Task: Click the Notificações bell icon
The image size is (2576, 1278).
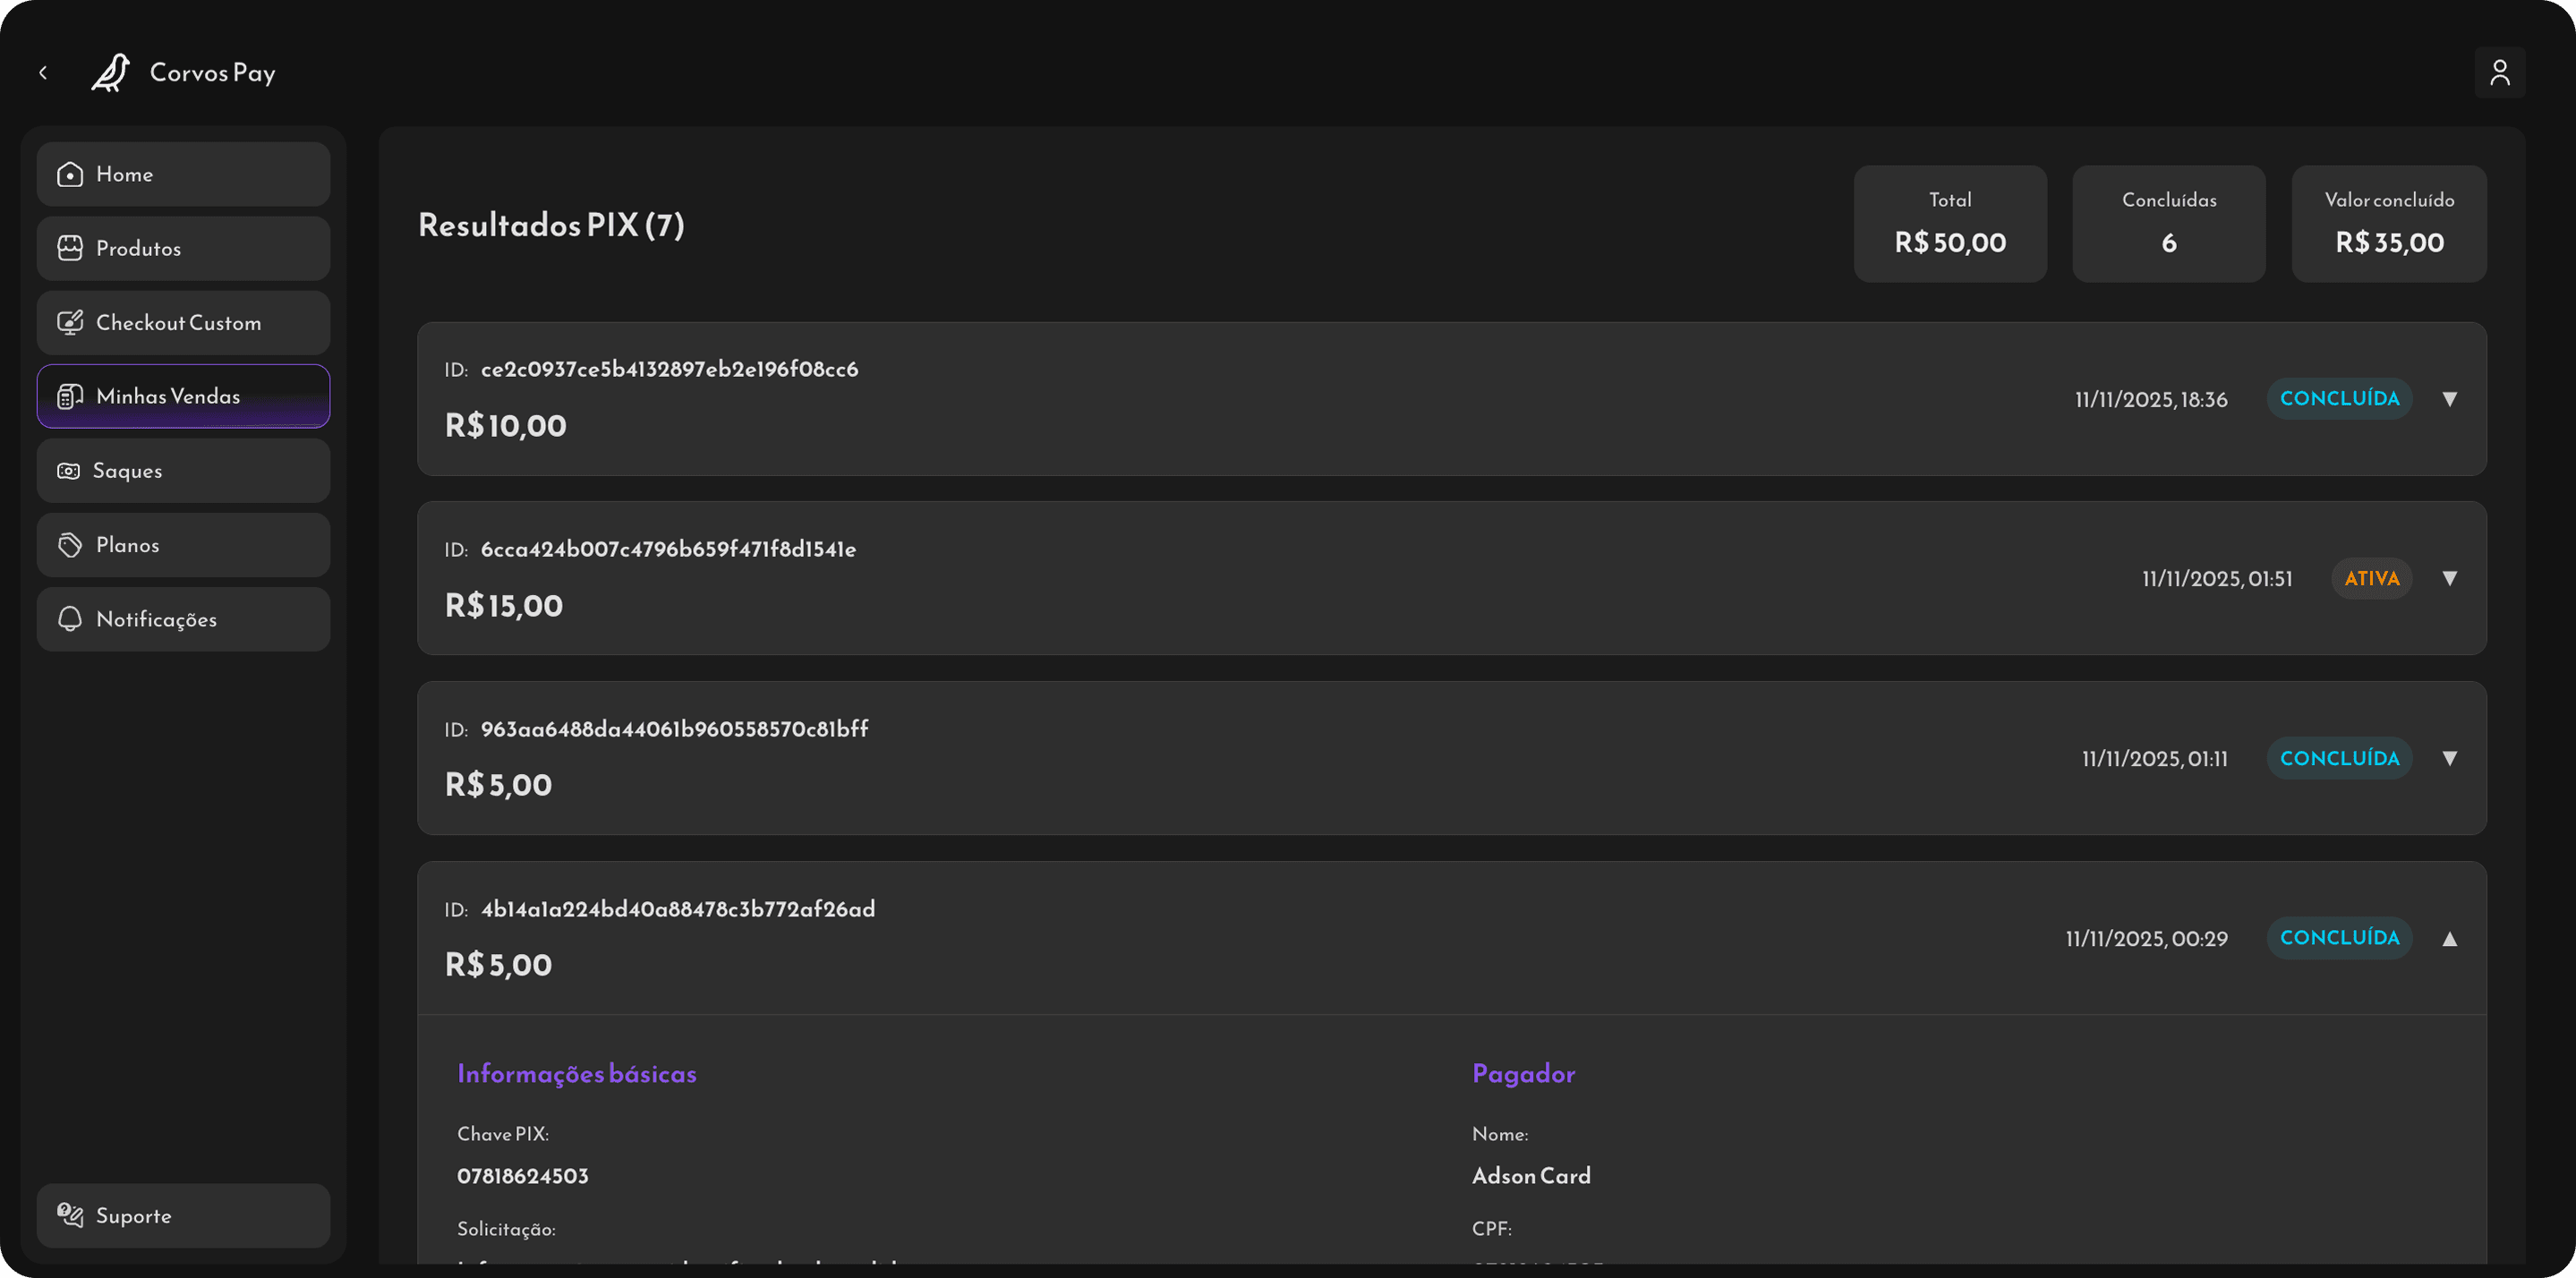Action: click(x=70, y=620)
